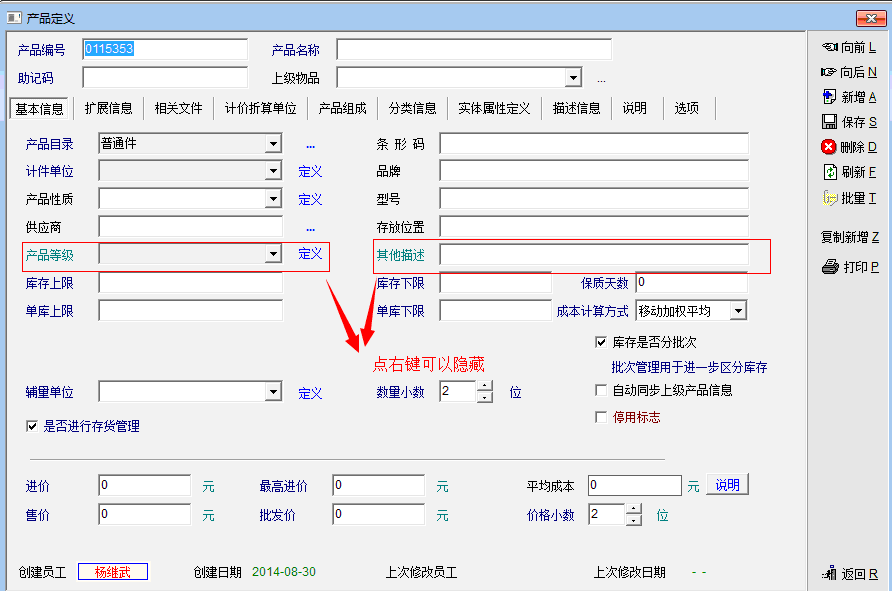Refresh the form using 刷新 icon
The image size is (892, 591).
coord(829,172)
